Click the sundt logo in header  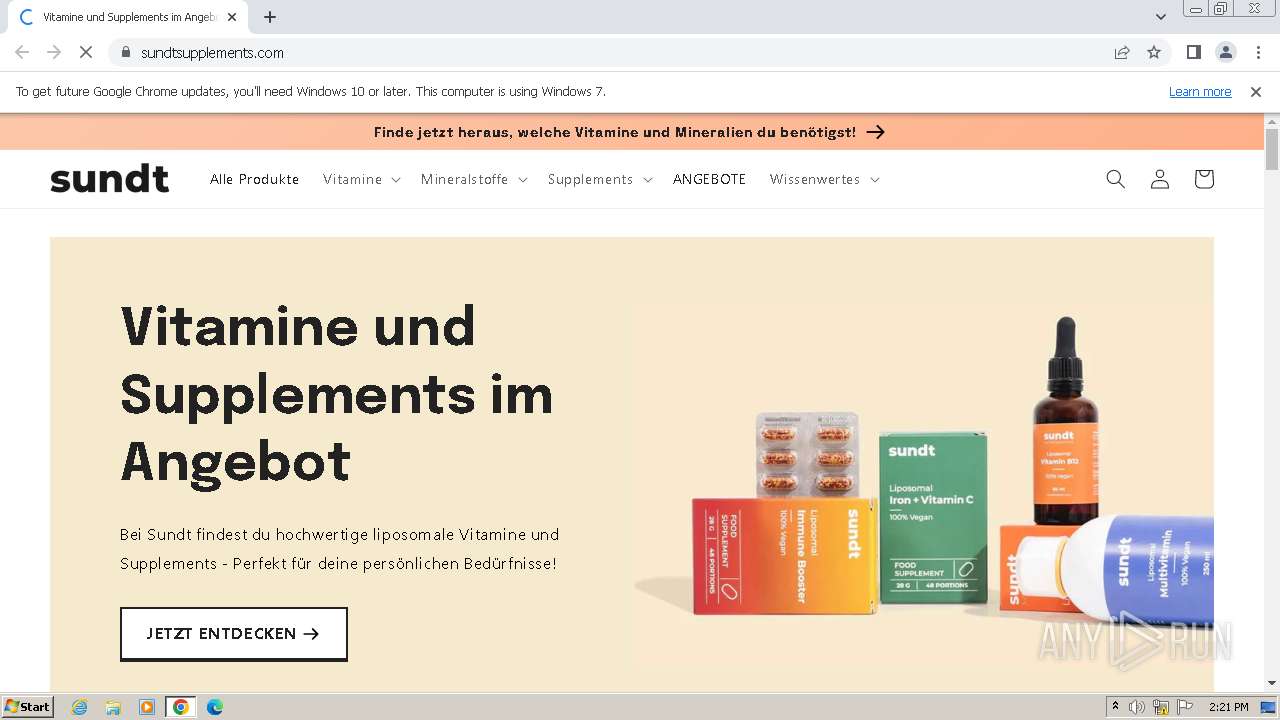[x=110, y=179]
